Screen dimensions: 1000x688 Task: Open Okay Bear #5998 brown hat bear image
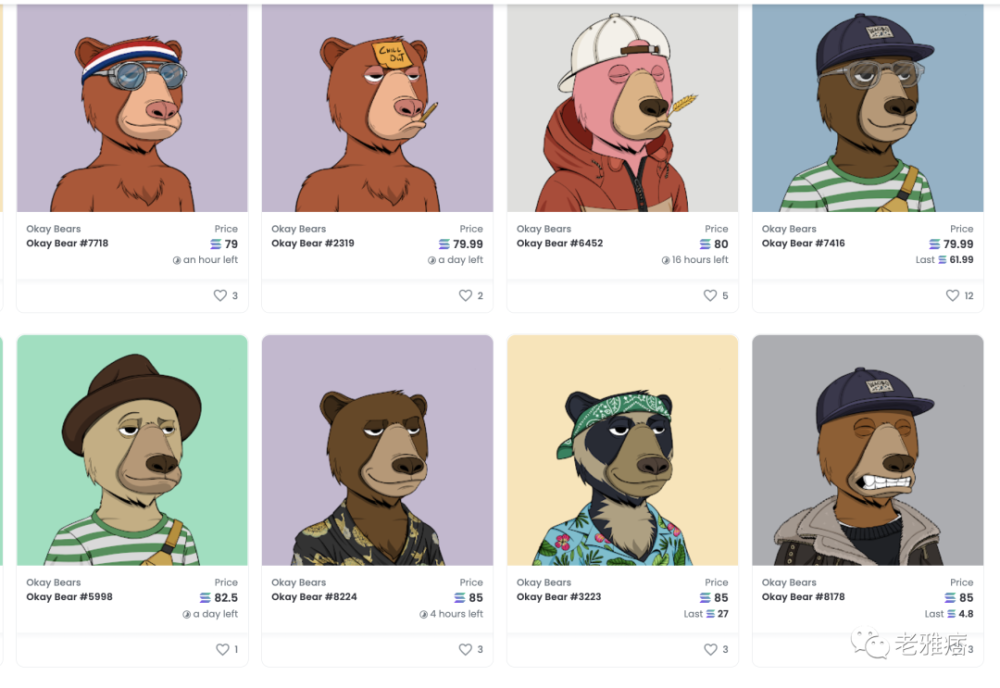click(132, 450)
